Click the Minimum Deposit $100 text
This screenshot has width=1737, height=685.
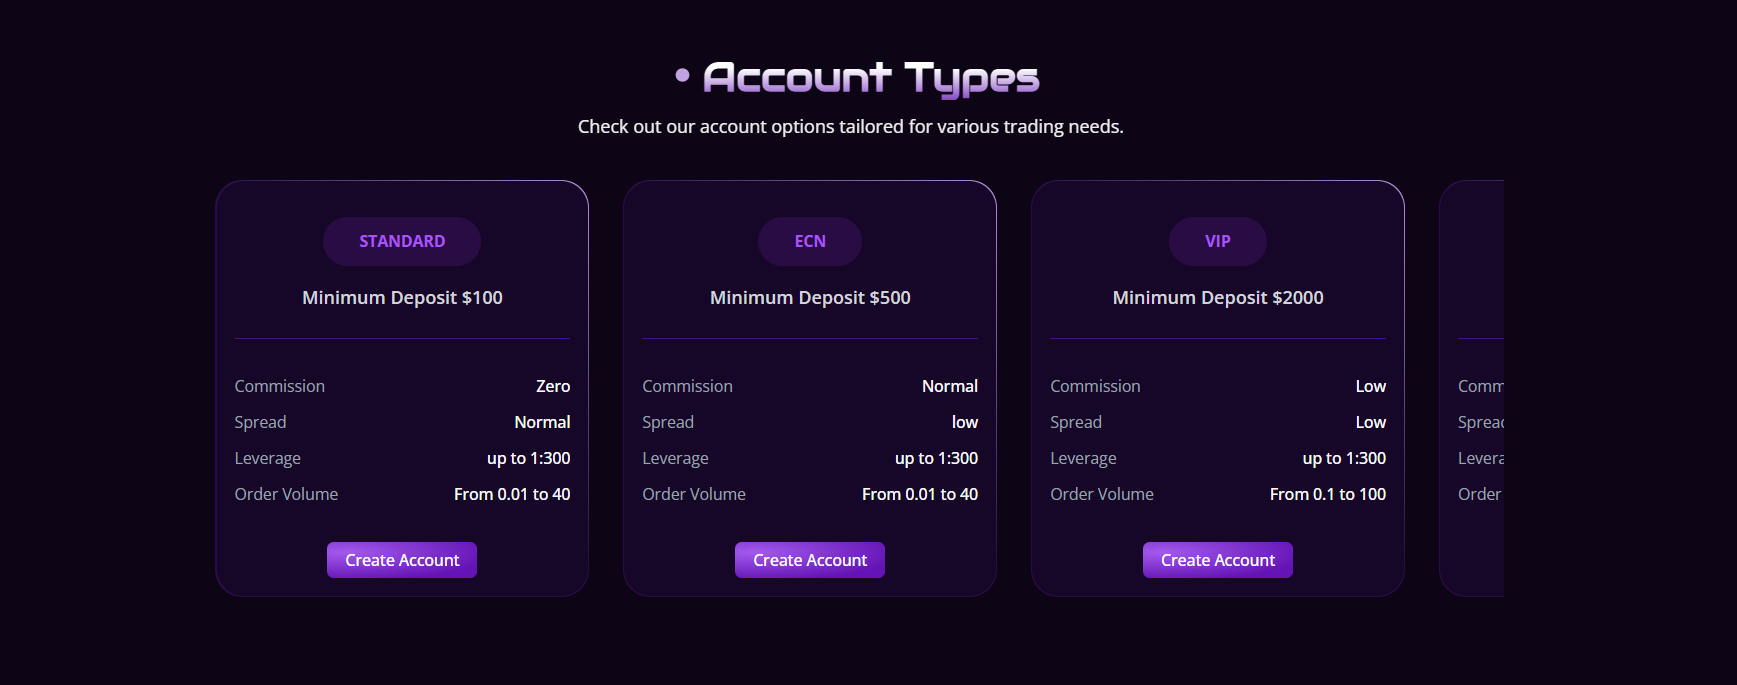coord(402,298)
